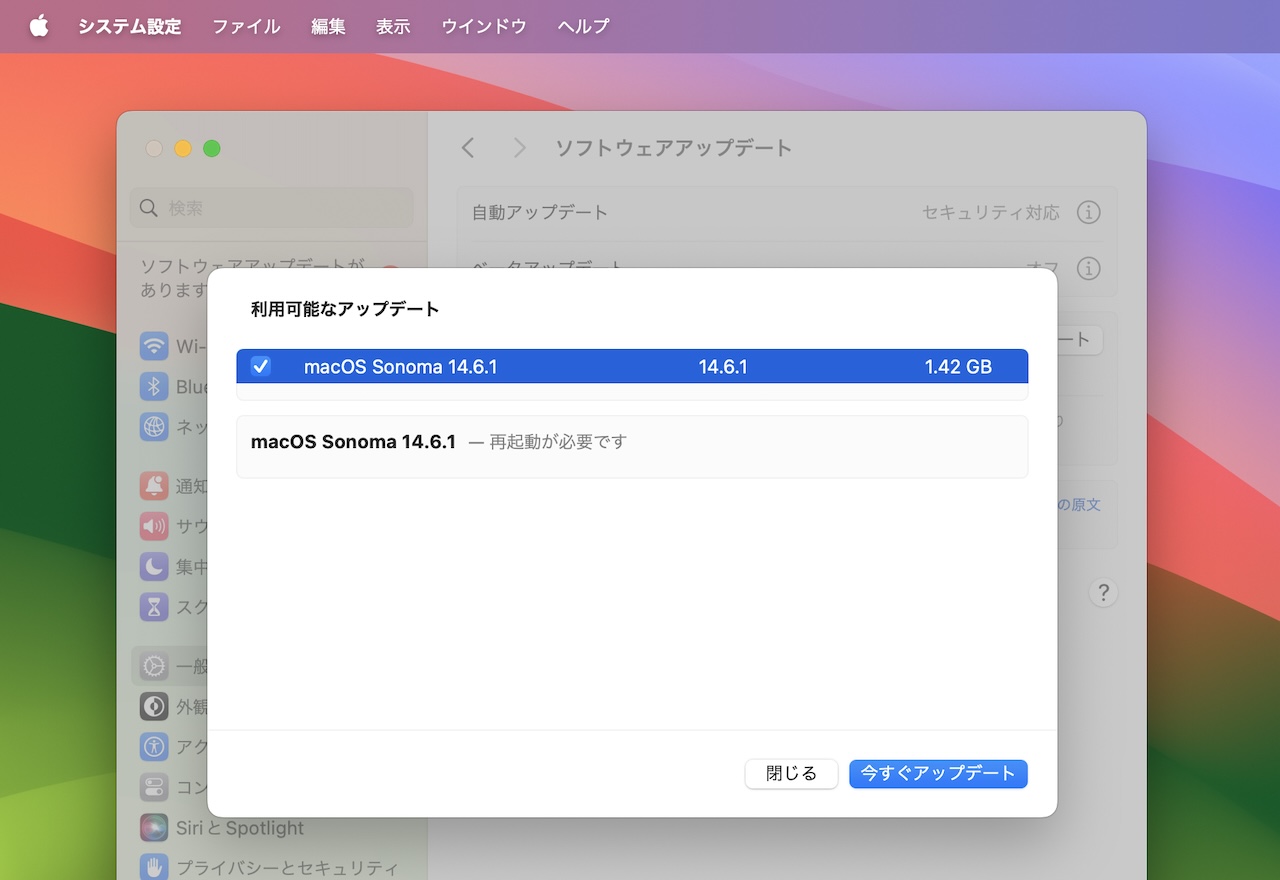This screenshot has width=1280, height=880.
Task: Click the 閉じる button
Action: (791, 773)
